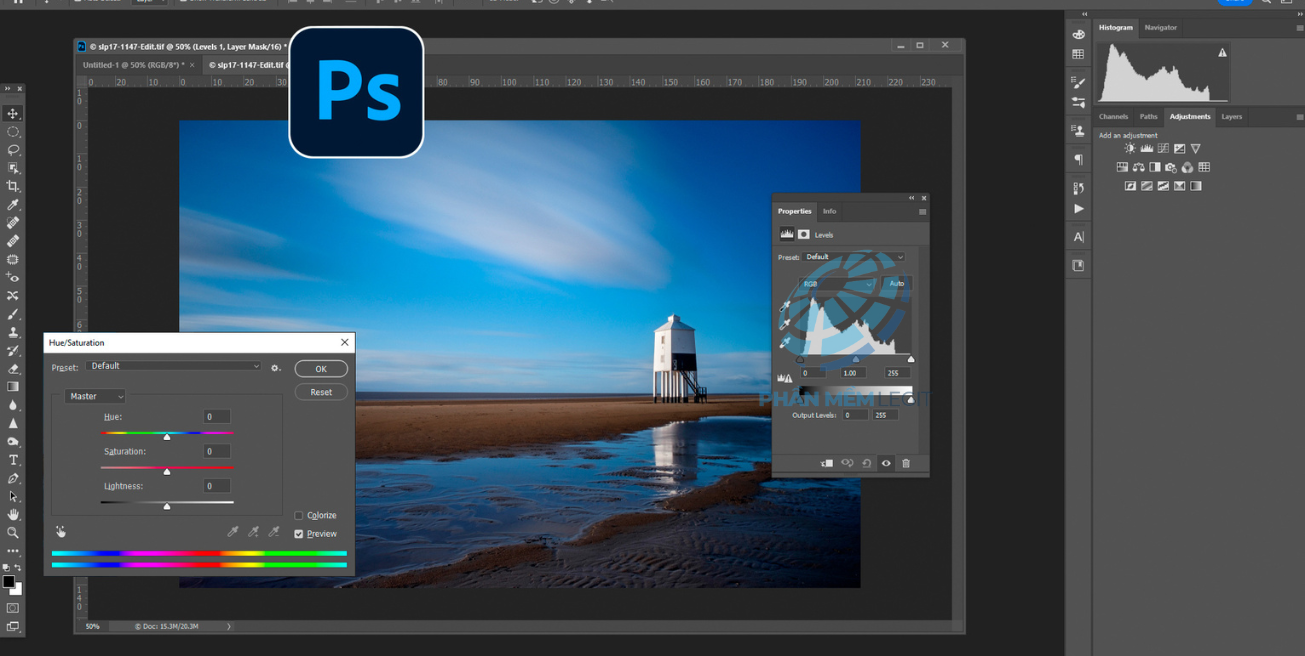Click the Lightness slider handle
Screen dimensions: 1305x656
[x=167, y=506]
